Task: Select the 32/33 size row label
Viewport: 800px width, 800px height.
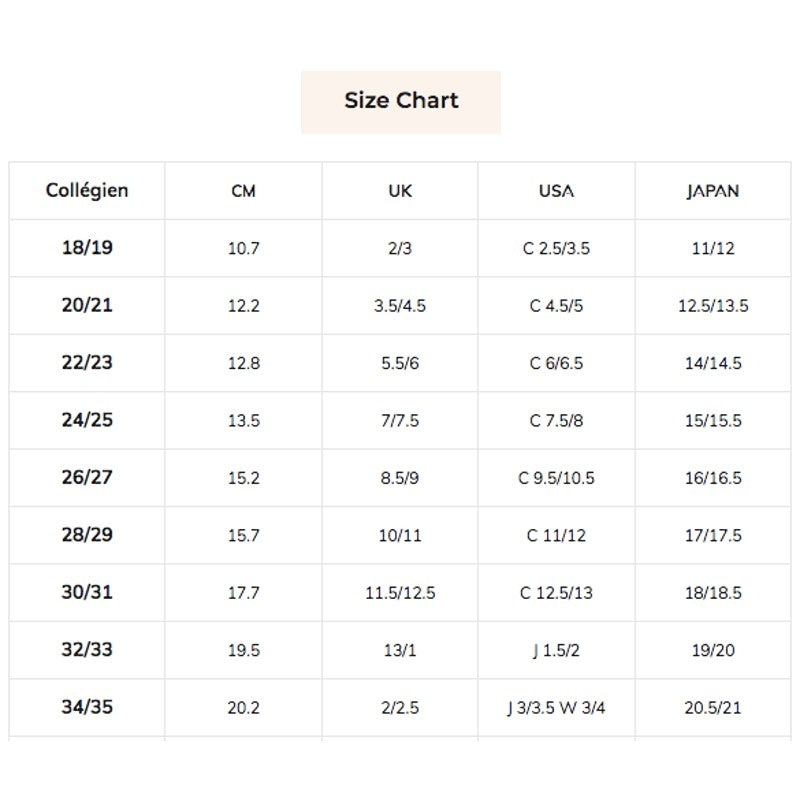Action: tap(87, 650)
